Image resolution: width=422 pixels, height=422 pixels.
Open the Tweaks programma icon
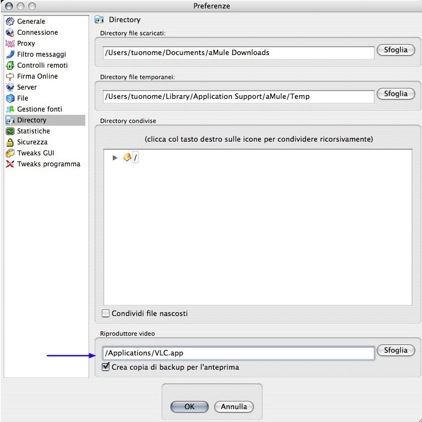[10, 164]
